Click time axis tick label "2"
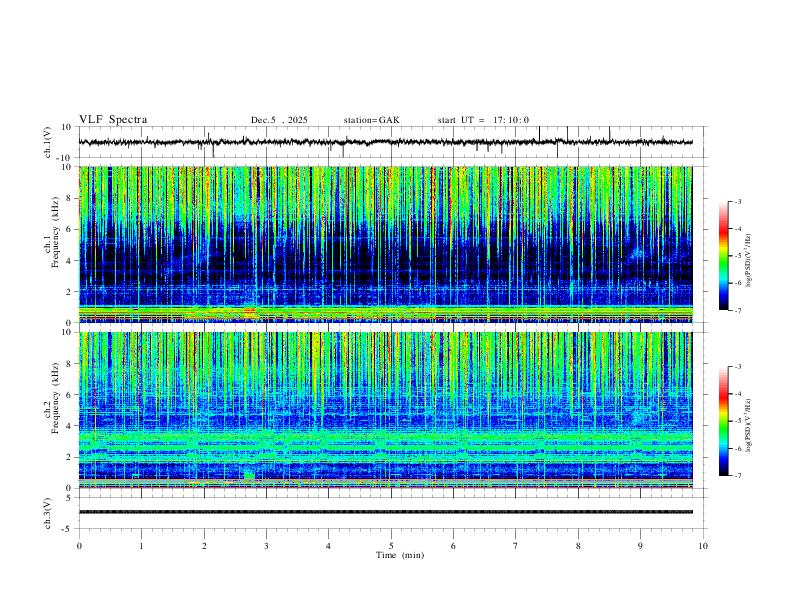This screenshot has height=612, width=792. point(204,546)
